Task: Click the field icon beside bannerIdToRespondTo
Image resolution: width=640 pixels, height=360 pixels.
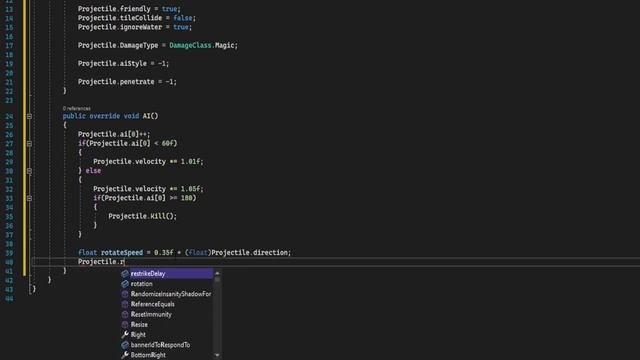Action: (125, 344)
